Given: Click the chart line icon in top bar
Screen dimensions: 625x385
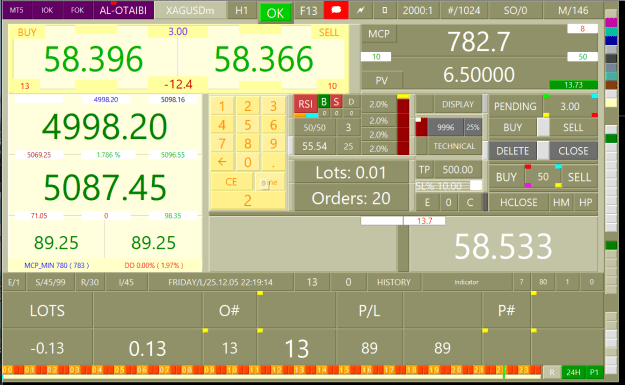Looking at the screenshot, I should tap(361, 10).
